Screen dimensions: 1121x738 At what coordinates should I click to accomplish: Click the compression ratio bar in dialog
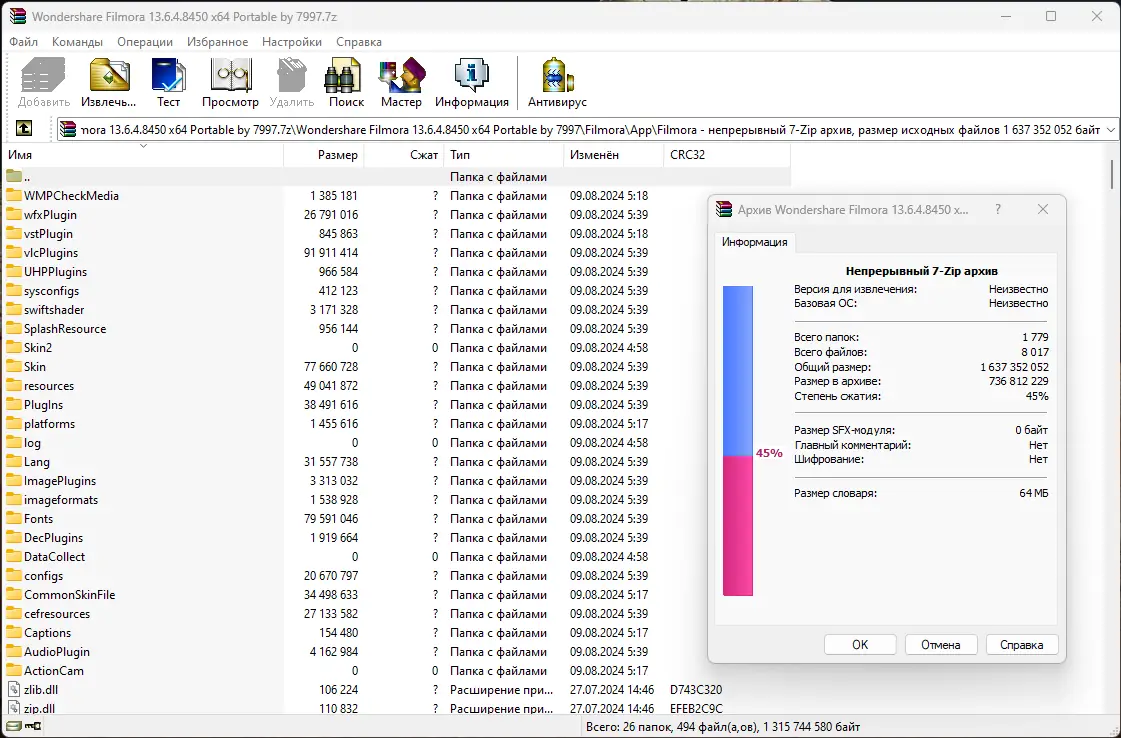[x=738, y=441]
